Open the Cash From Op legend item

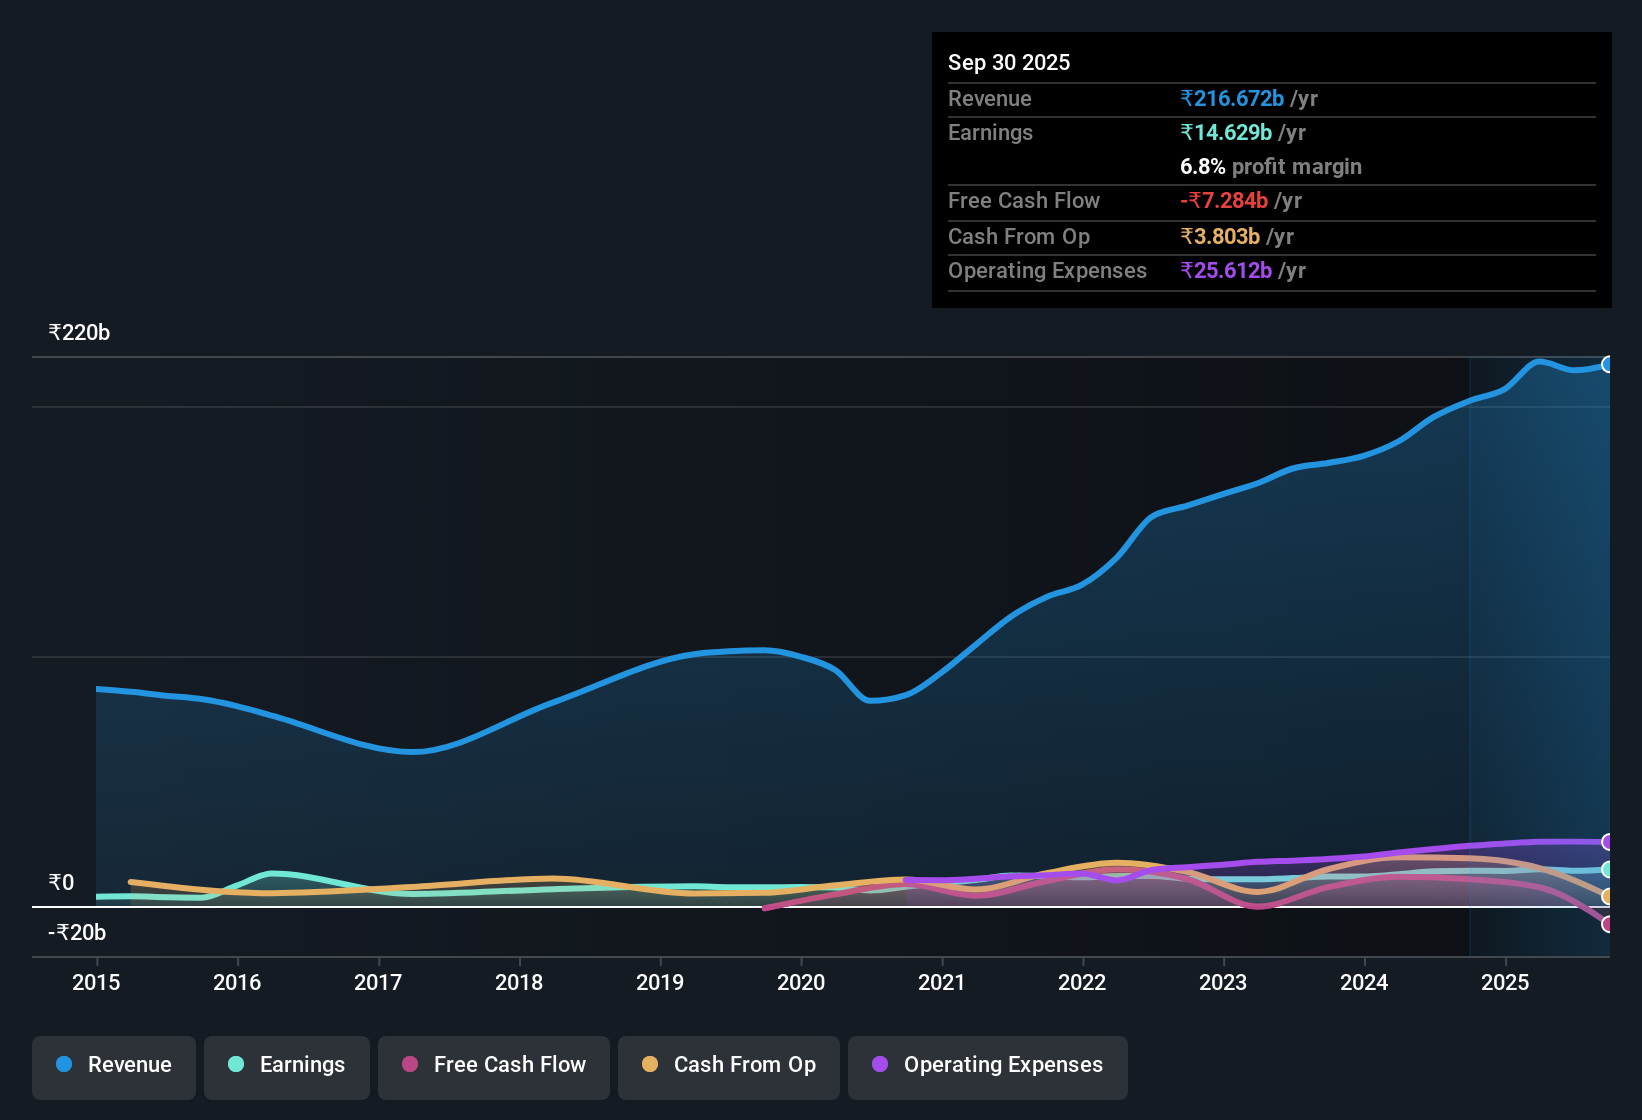728,1067
